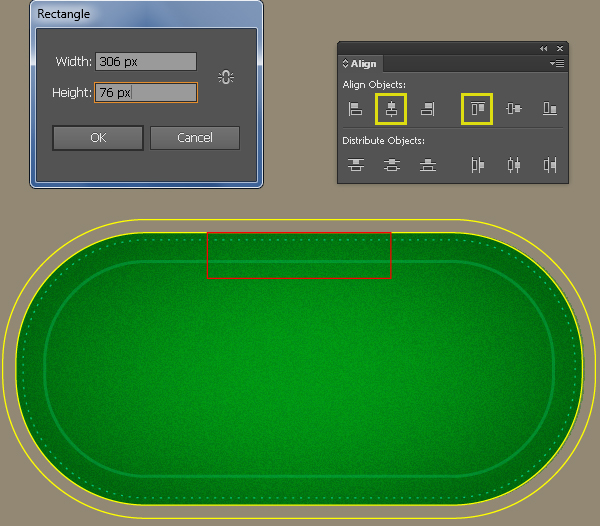Open the Align panel flyout menu
This screenshot has width=600, height=526.
[x=557, y=64]
